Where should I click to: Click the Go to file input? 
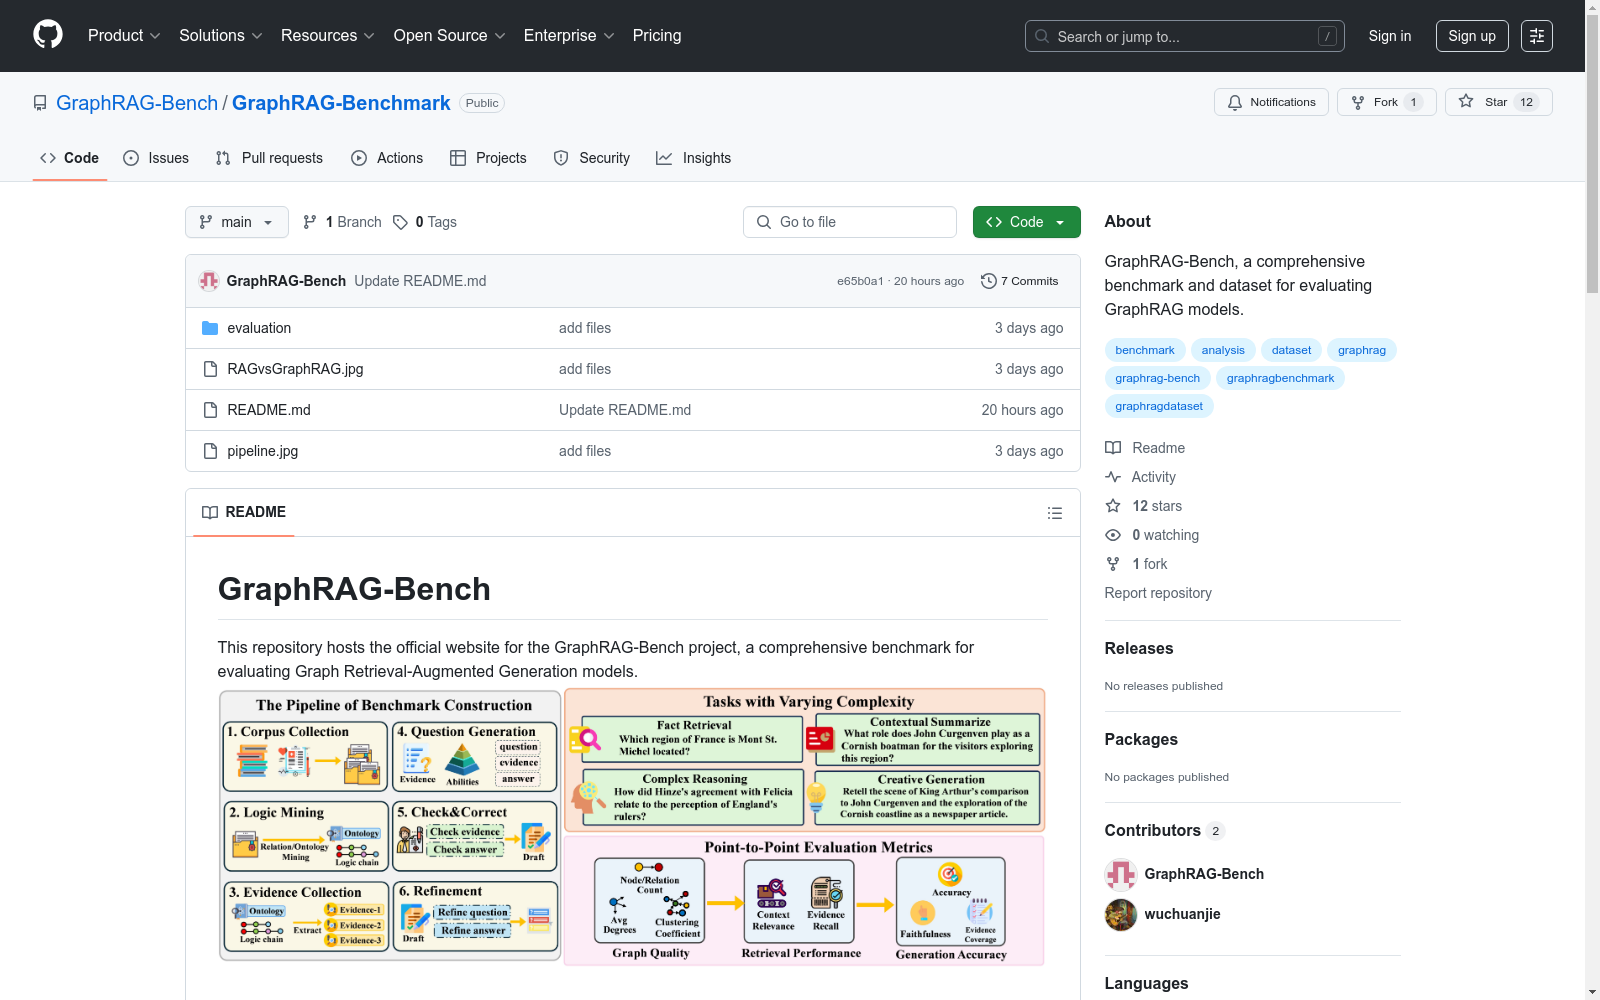click(850, 222)
